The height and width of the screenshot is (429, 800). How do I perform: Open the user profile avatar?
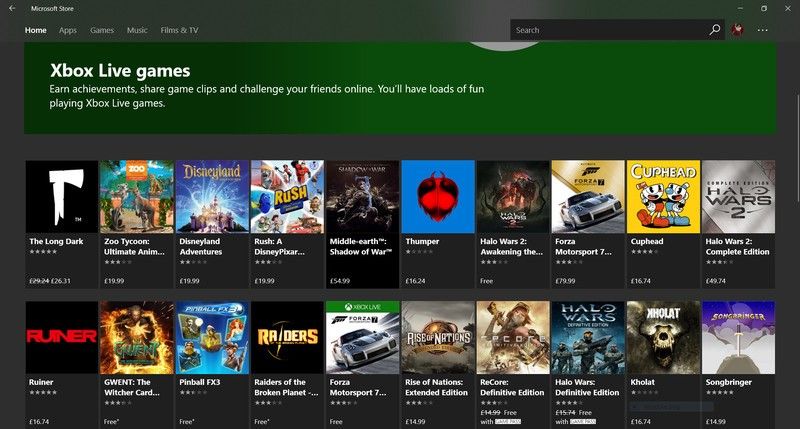point(737,30)
